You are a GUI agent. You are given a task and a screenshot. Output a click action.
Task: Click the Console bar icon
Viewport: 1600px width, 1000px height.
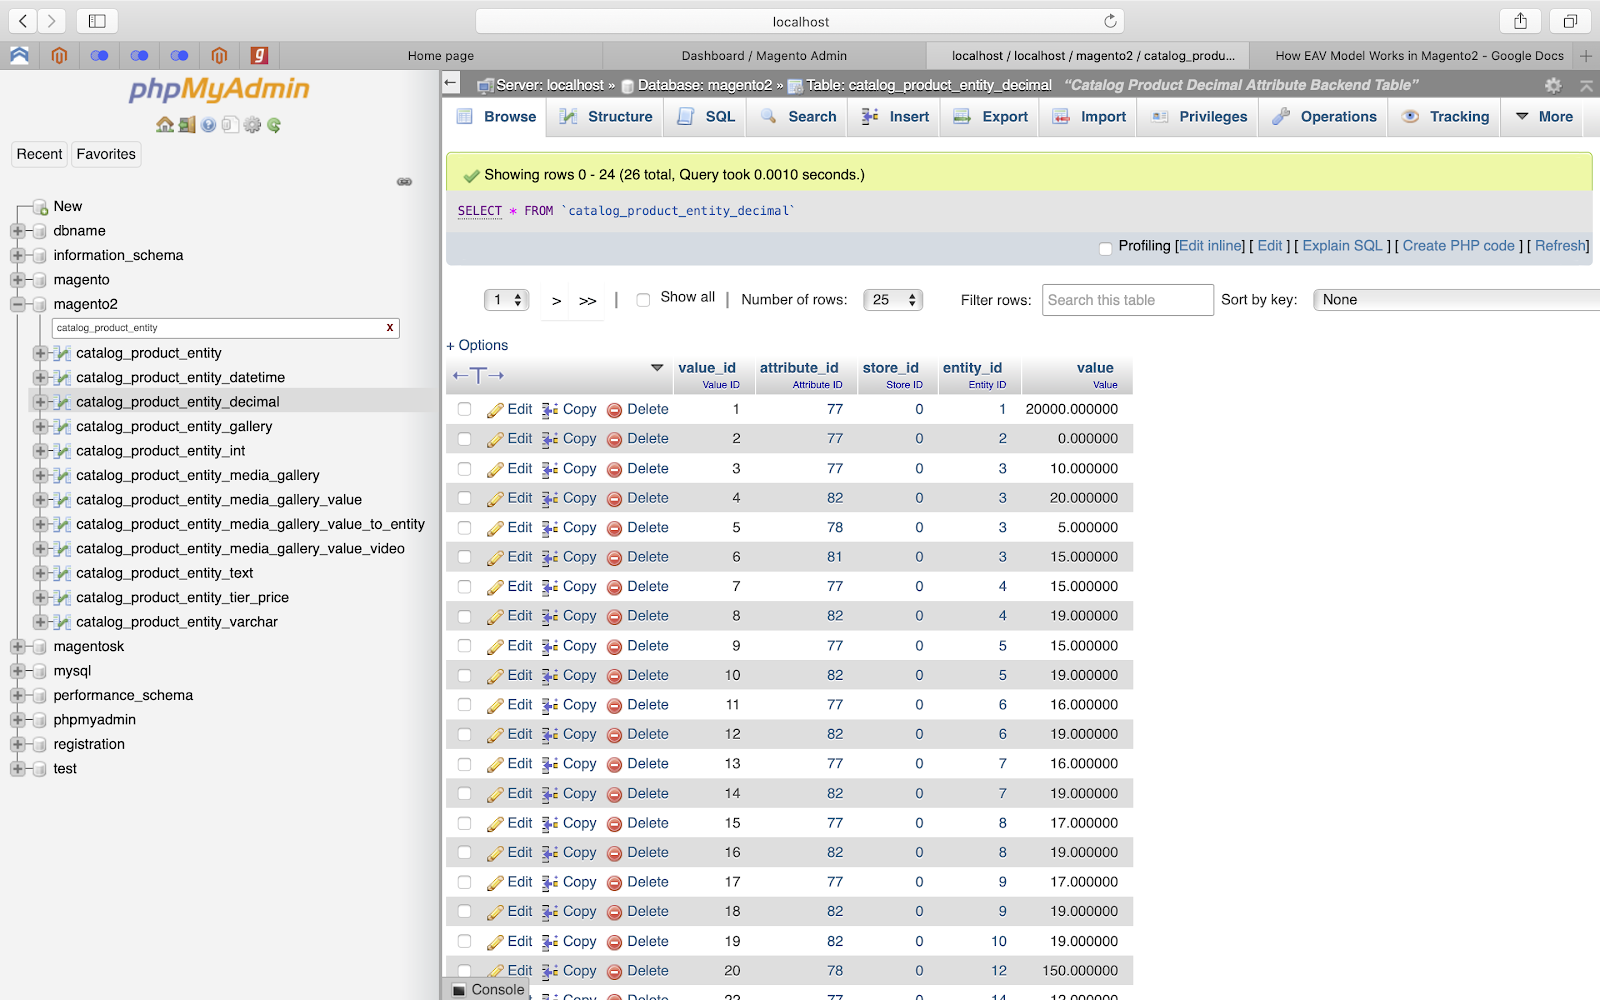(459, 990)
